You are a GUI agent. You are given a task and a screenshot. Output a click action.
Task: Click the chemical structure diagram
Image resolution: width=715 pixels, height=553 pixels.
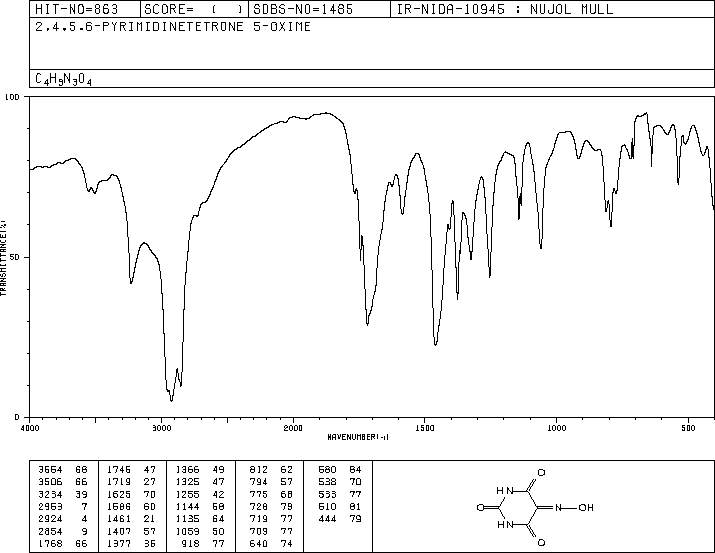tap(535, 507)
